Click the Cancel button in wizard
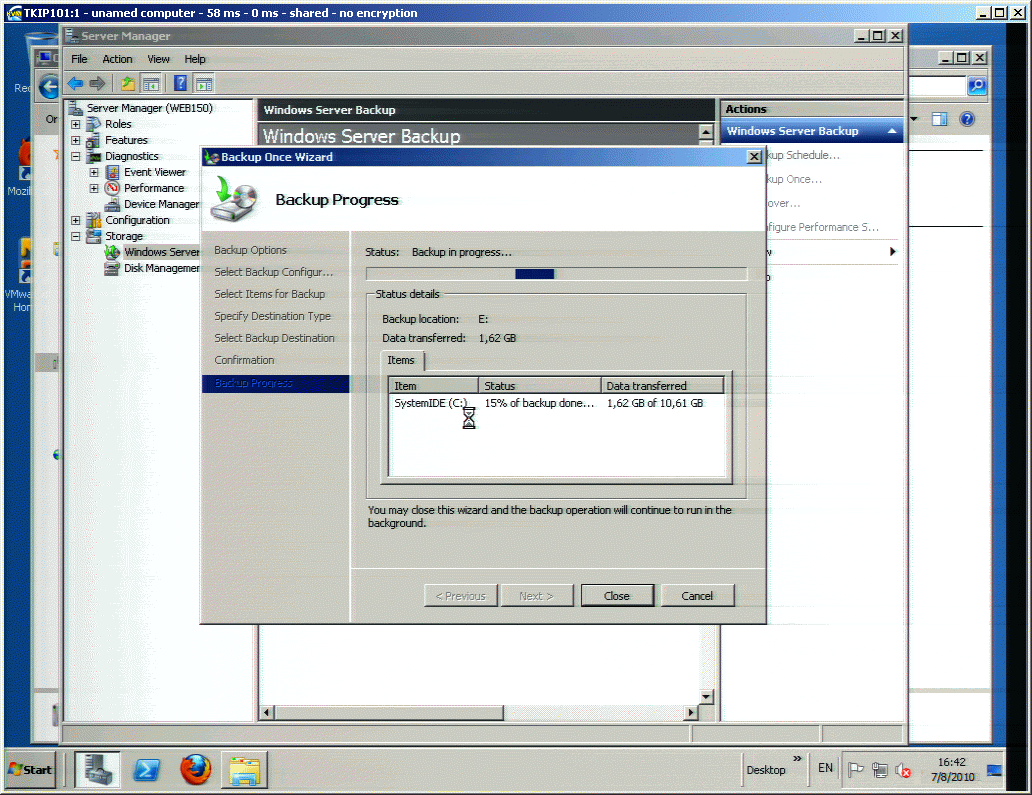 [697, 596]
